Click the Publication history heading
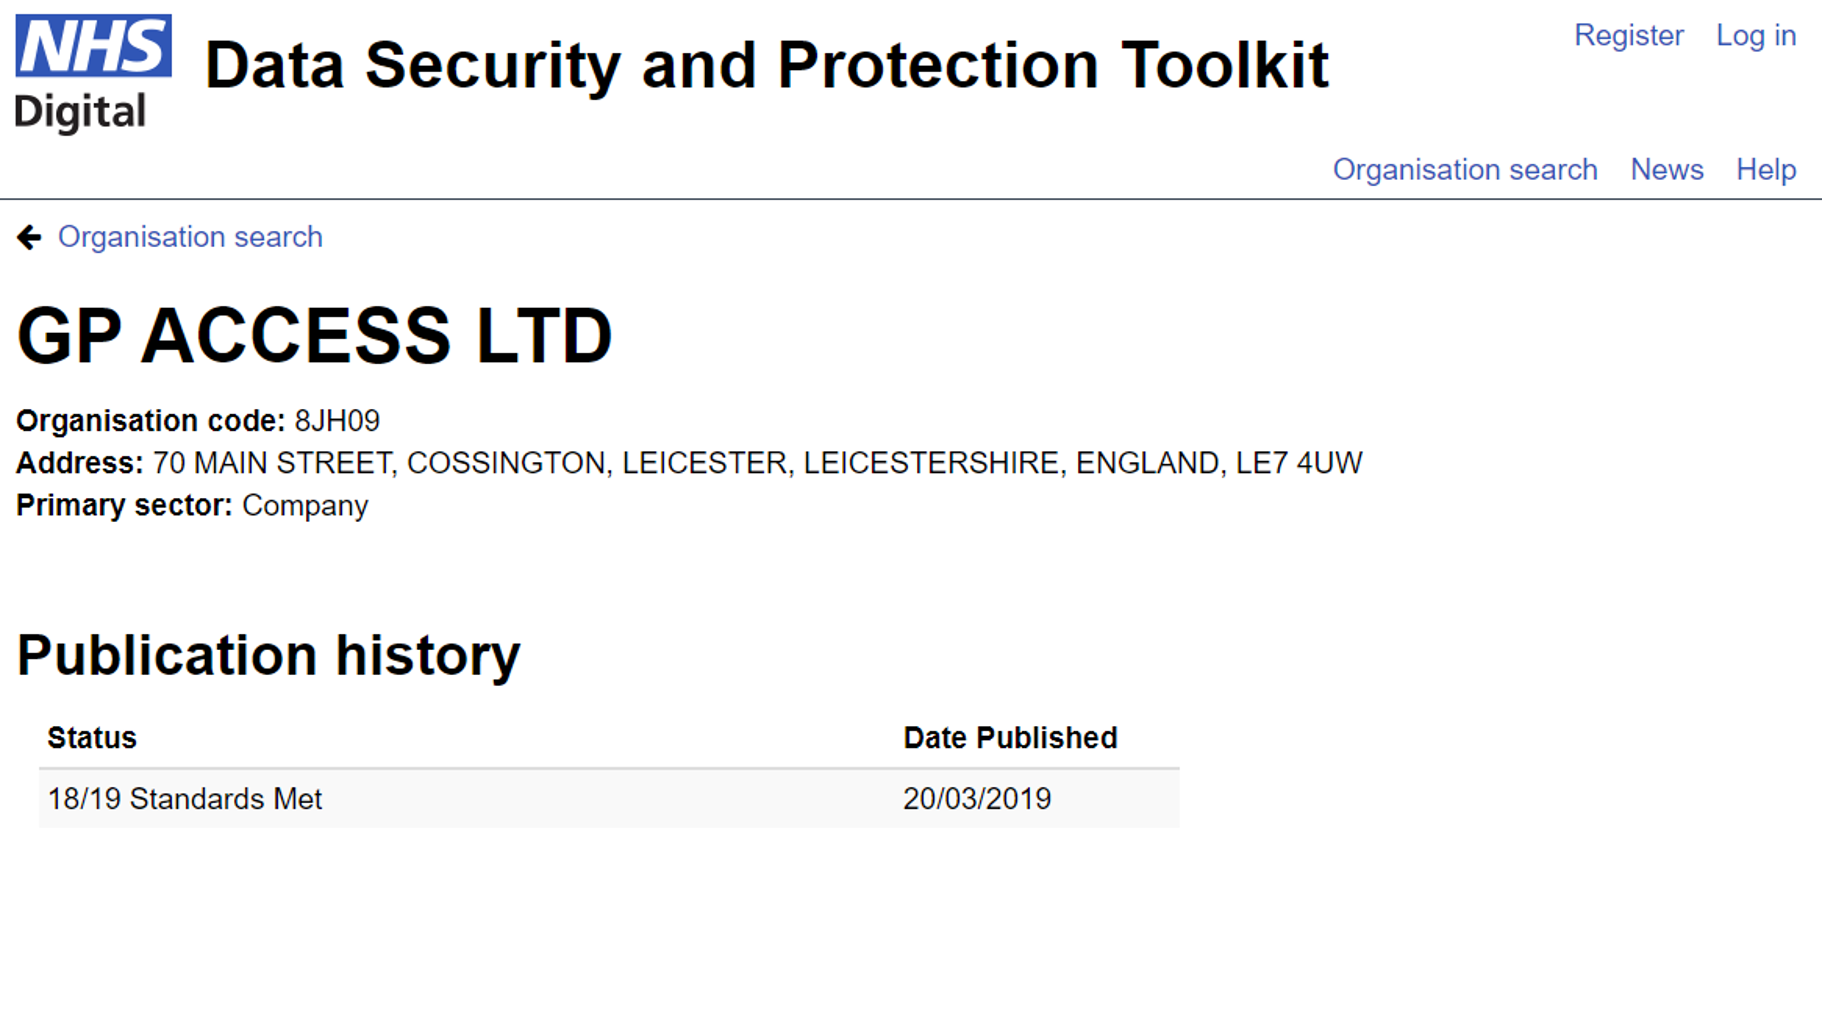The image size is (1822, 1034). point(268,656)
